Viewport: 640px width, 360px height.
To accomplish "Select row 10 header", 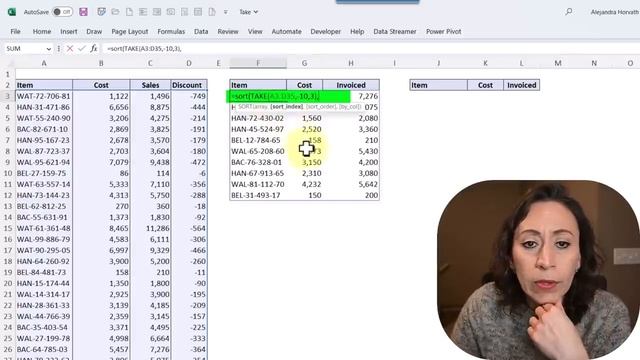I will 7,173.
